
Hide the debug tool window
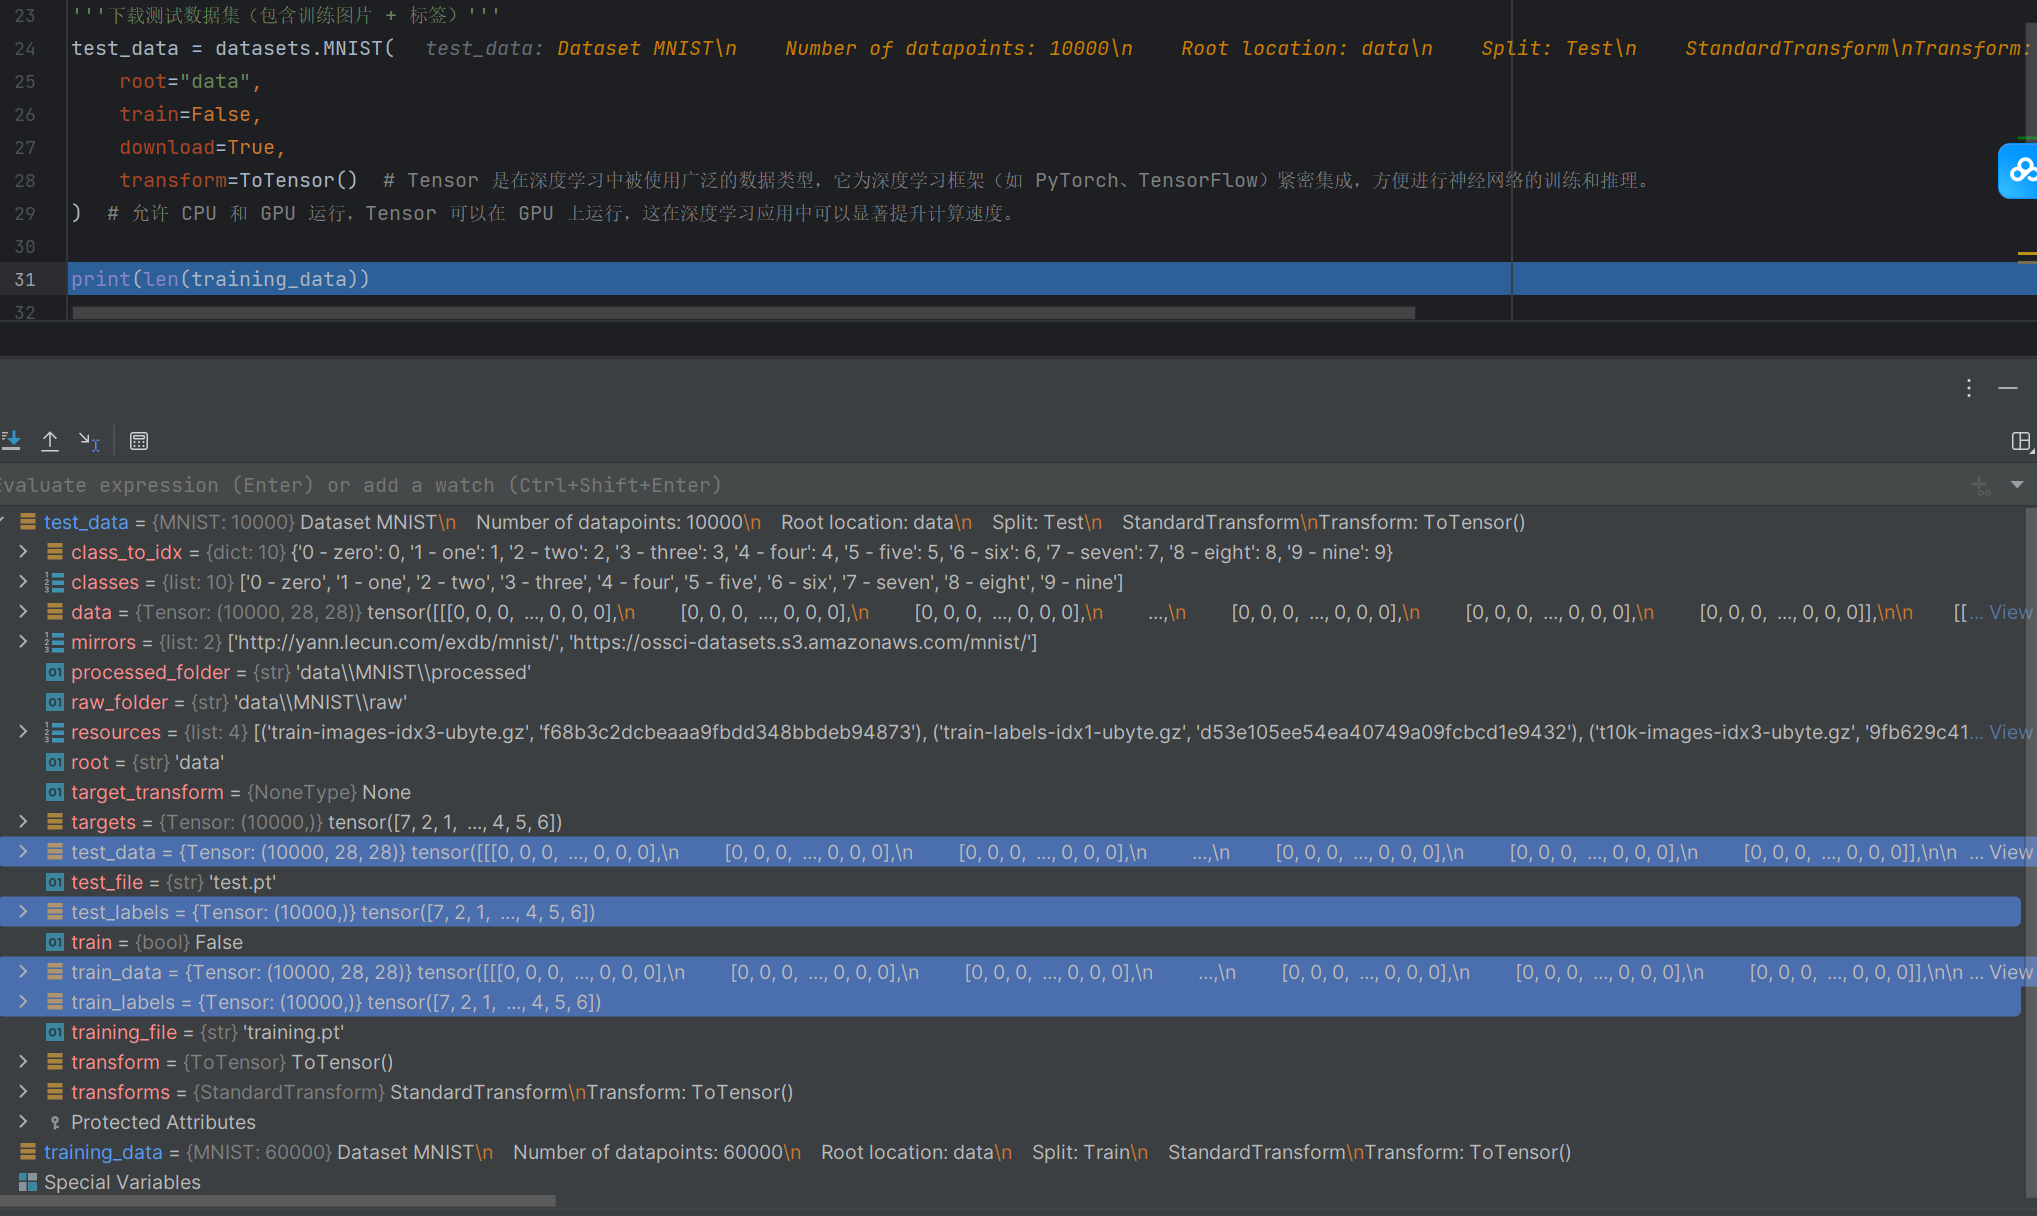pos(2007,388)
